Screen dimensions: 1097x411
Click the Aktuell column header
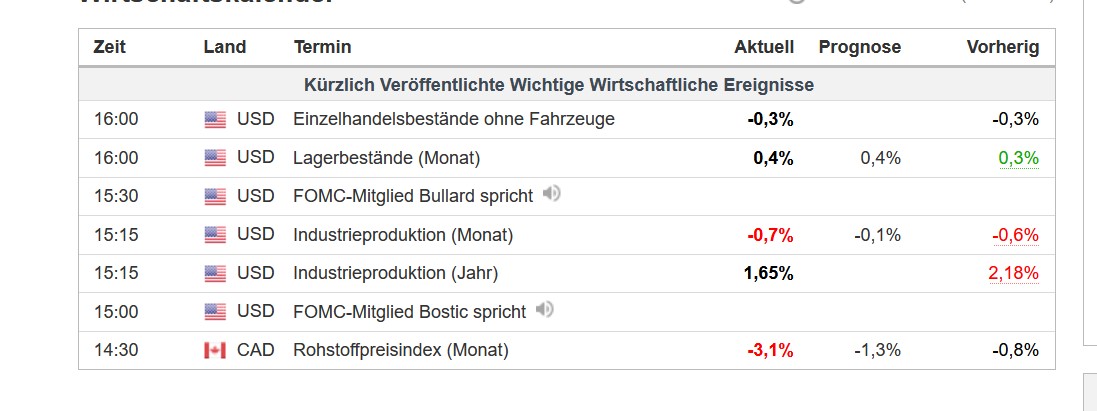pos(764,47)
